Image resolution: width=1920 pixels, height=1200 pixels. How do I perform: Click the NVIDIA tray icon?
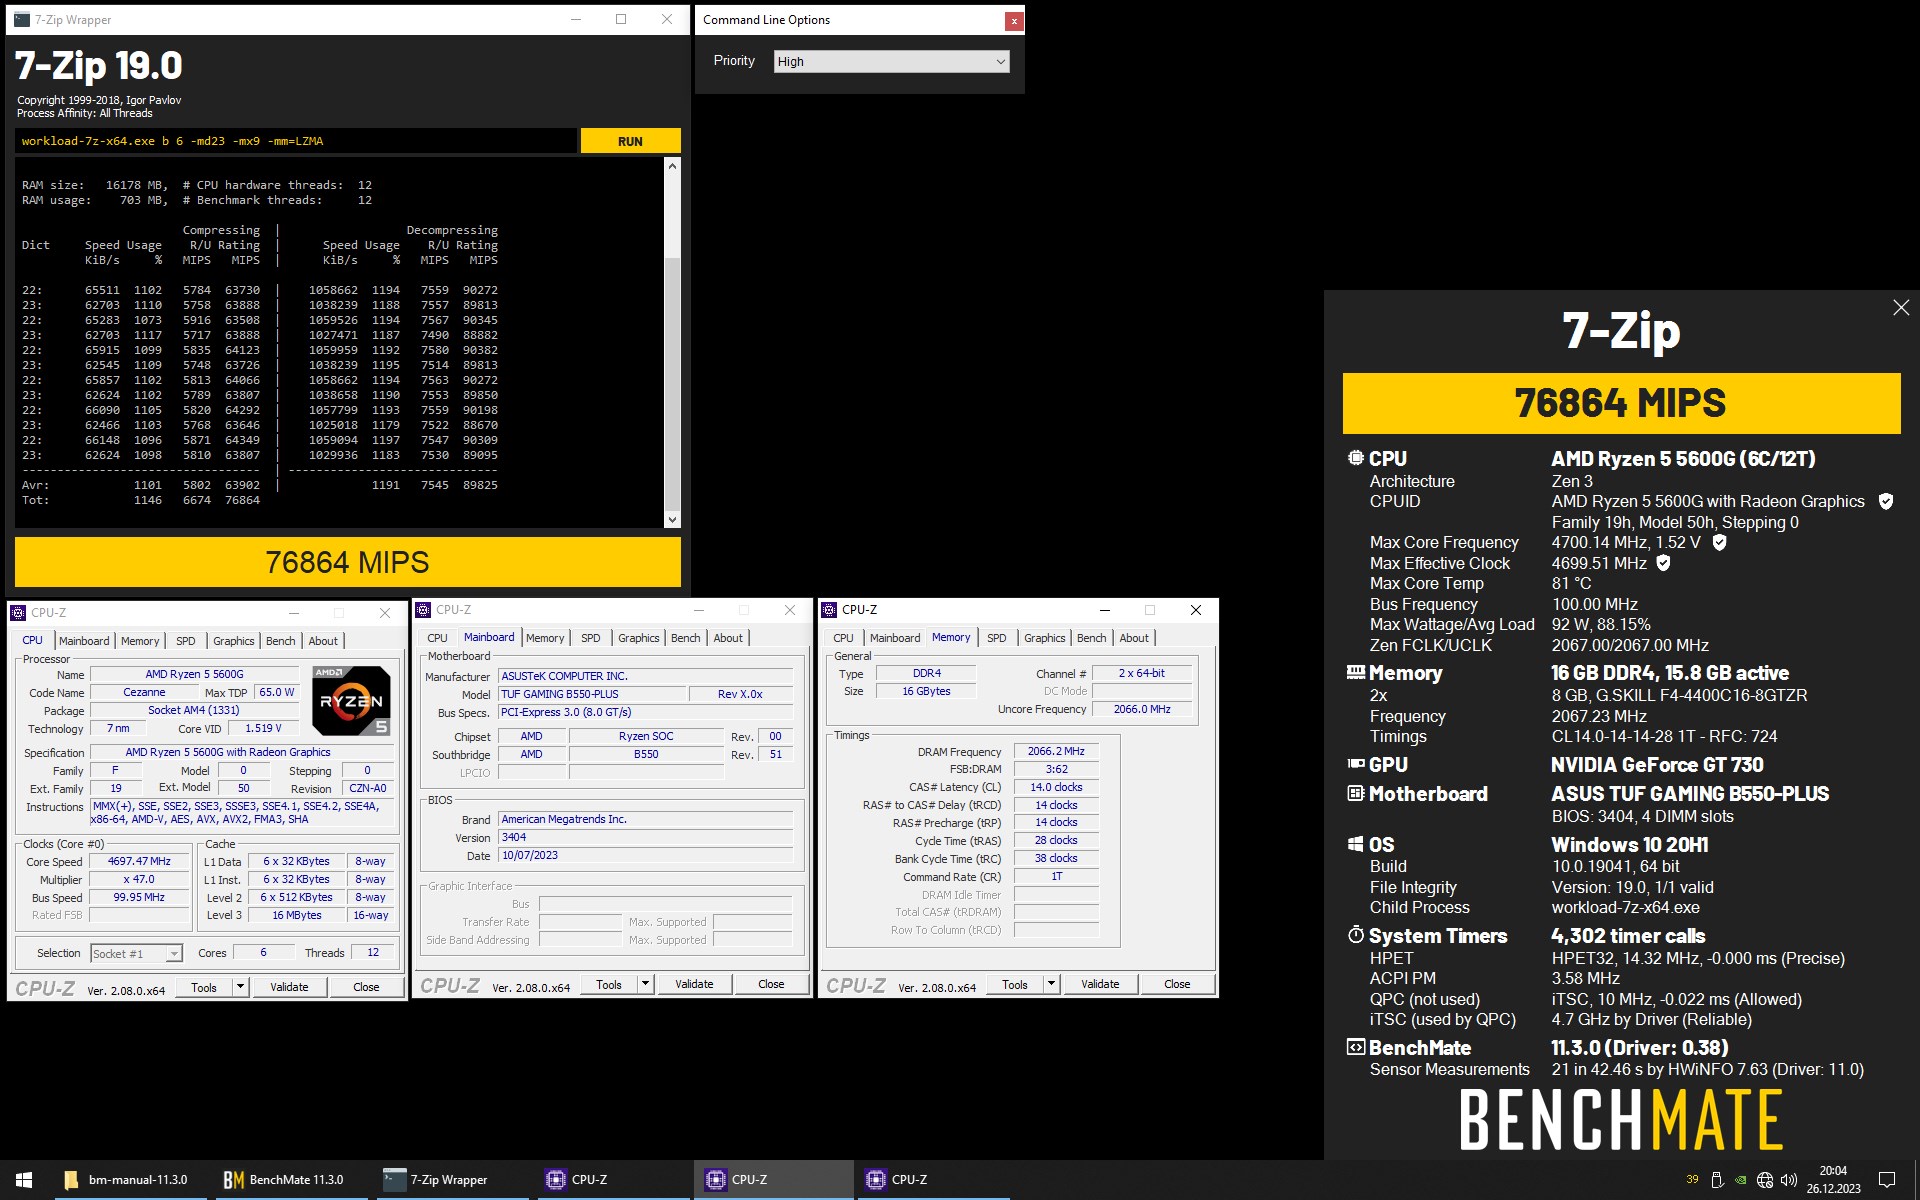pyautogui.click(x=1741, y=1180)
